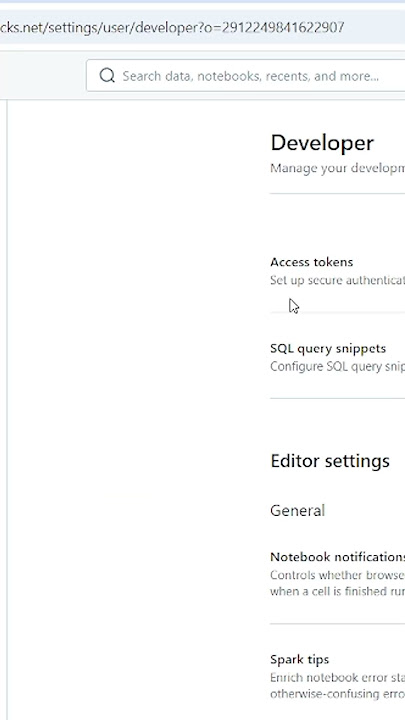This screenshot has height=720, width=405.
Task: Click the 'Manage your development' subtitle text
Action: click(338, 168)
